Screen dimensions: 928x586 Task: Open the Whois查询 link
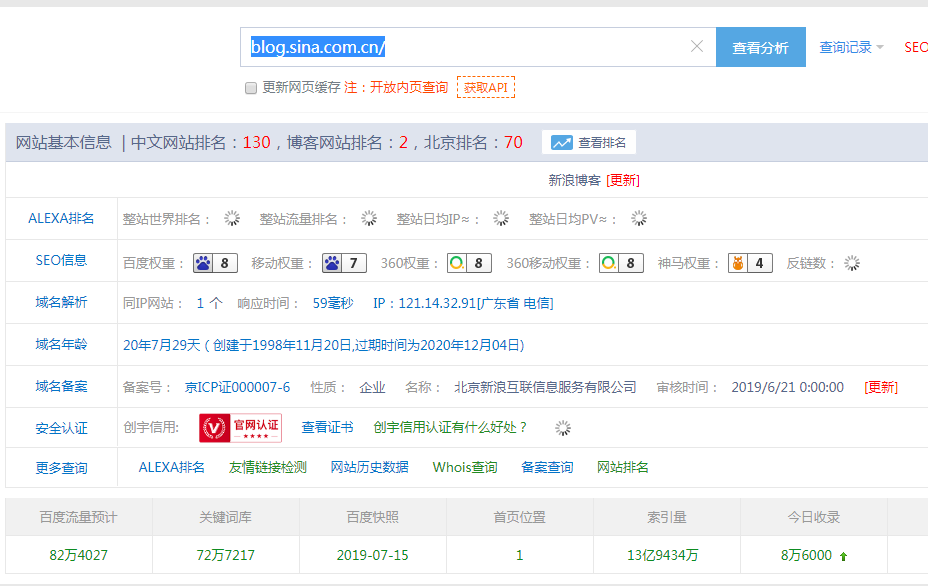[x=465, y=467]
